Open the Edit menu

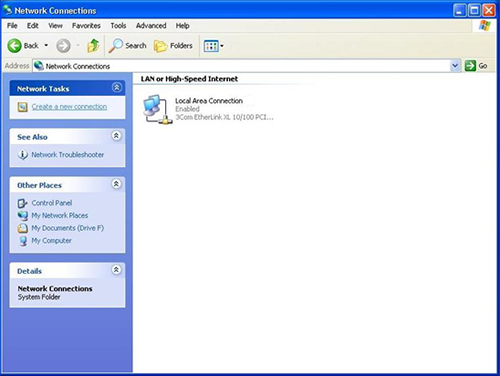tap(33, 26)
